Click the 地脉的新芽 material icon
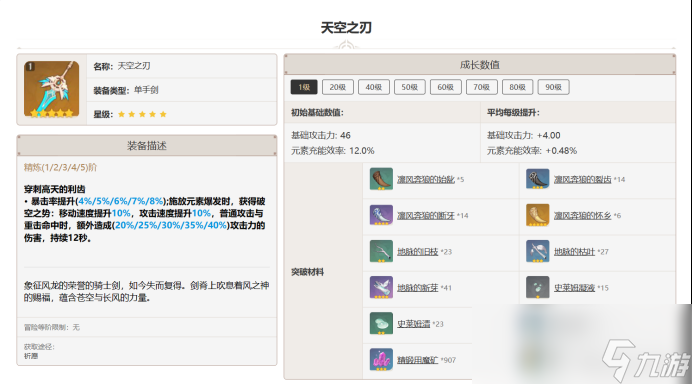Screen dimensions: 692x384 pyautogui.click(x=381, y=287)
